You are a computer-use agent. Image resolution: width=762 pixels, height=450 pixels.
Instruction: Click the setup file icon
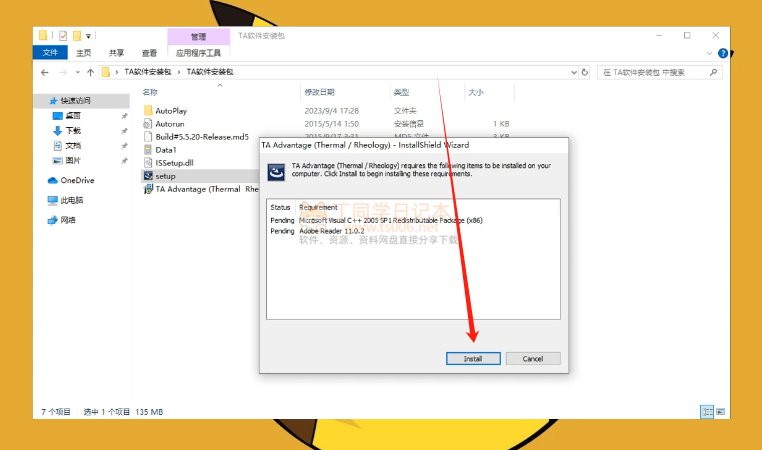(x=148, y=175)
